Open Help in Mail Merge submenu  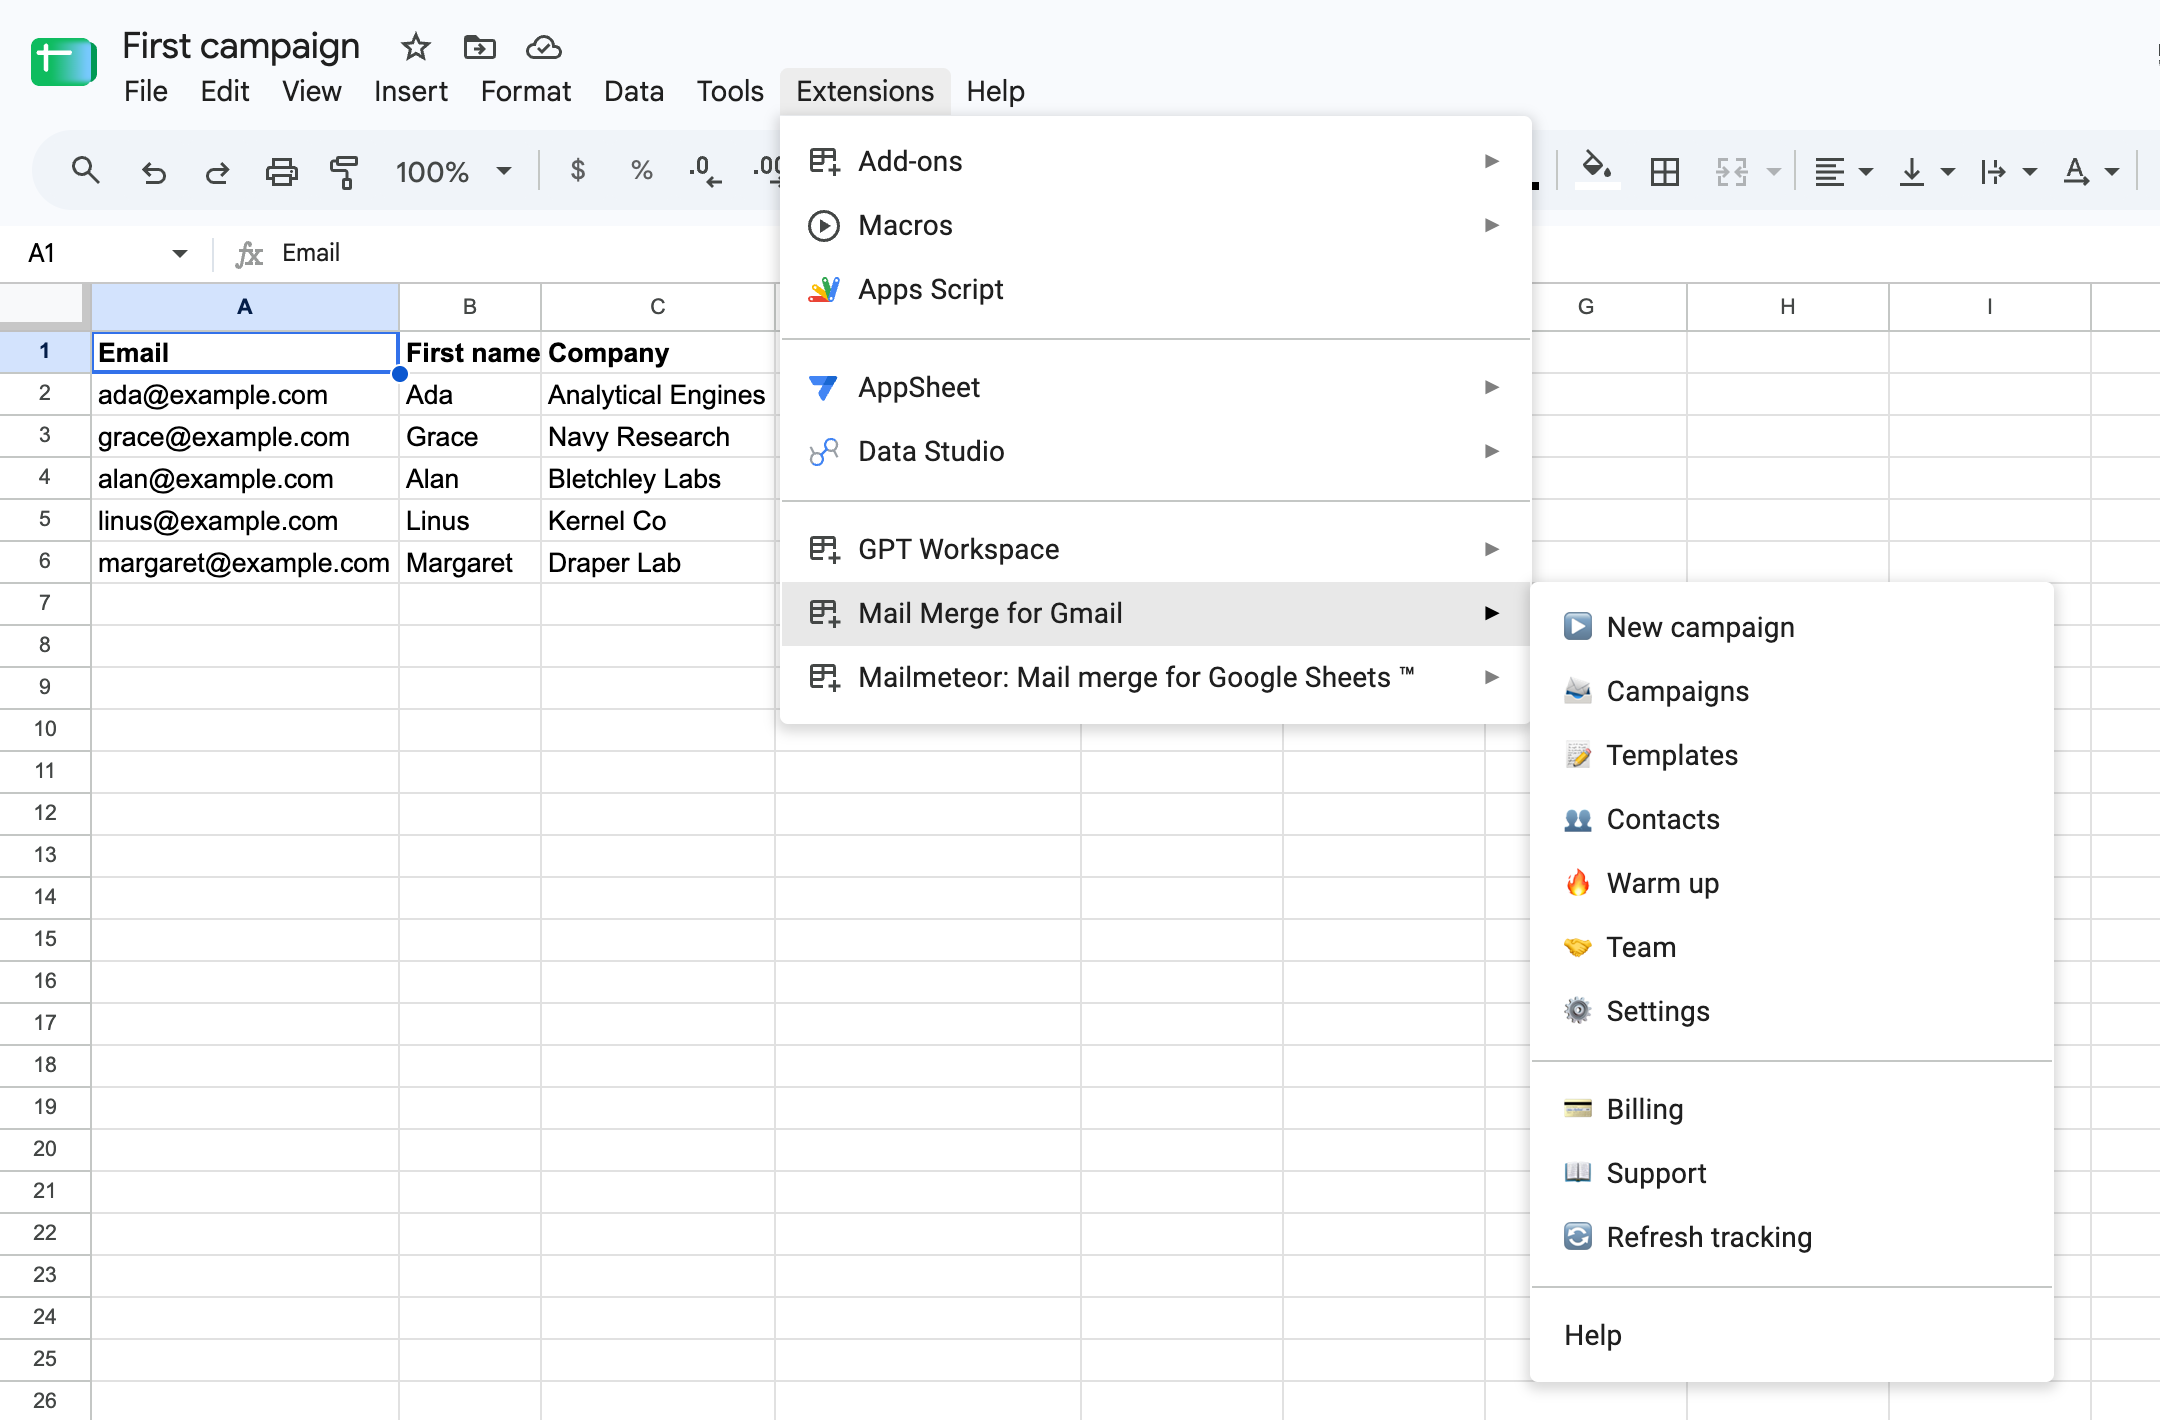pyautogui.click(x=1791, y=1335)
